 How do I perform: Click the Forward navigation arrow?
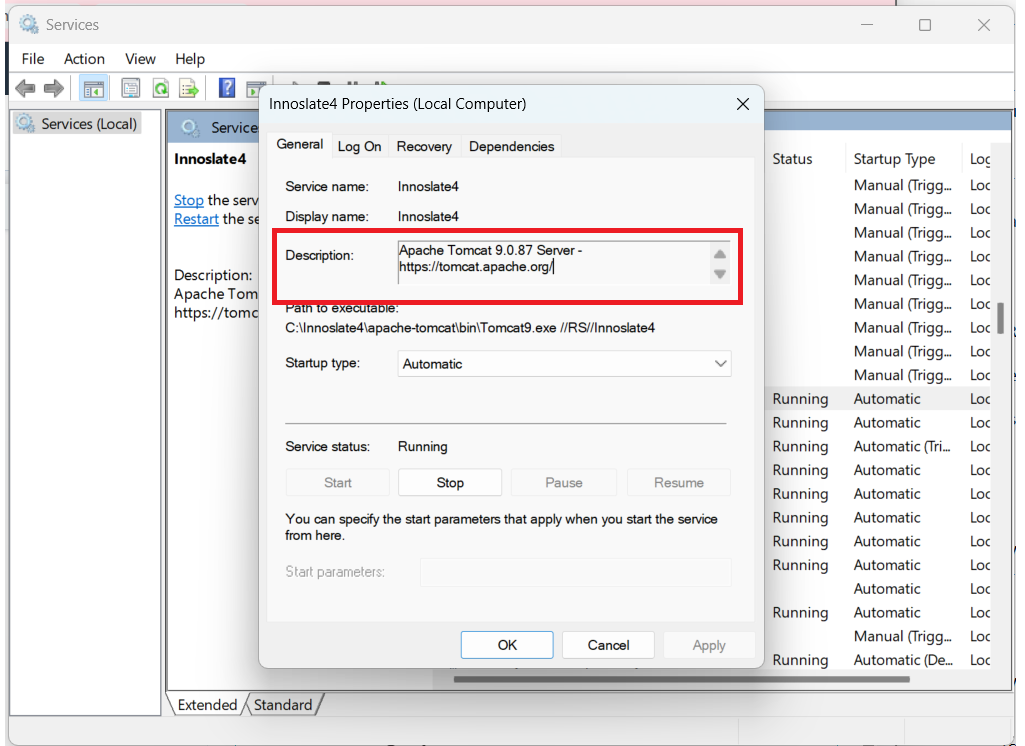(x=53, y=88)
